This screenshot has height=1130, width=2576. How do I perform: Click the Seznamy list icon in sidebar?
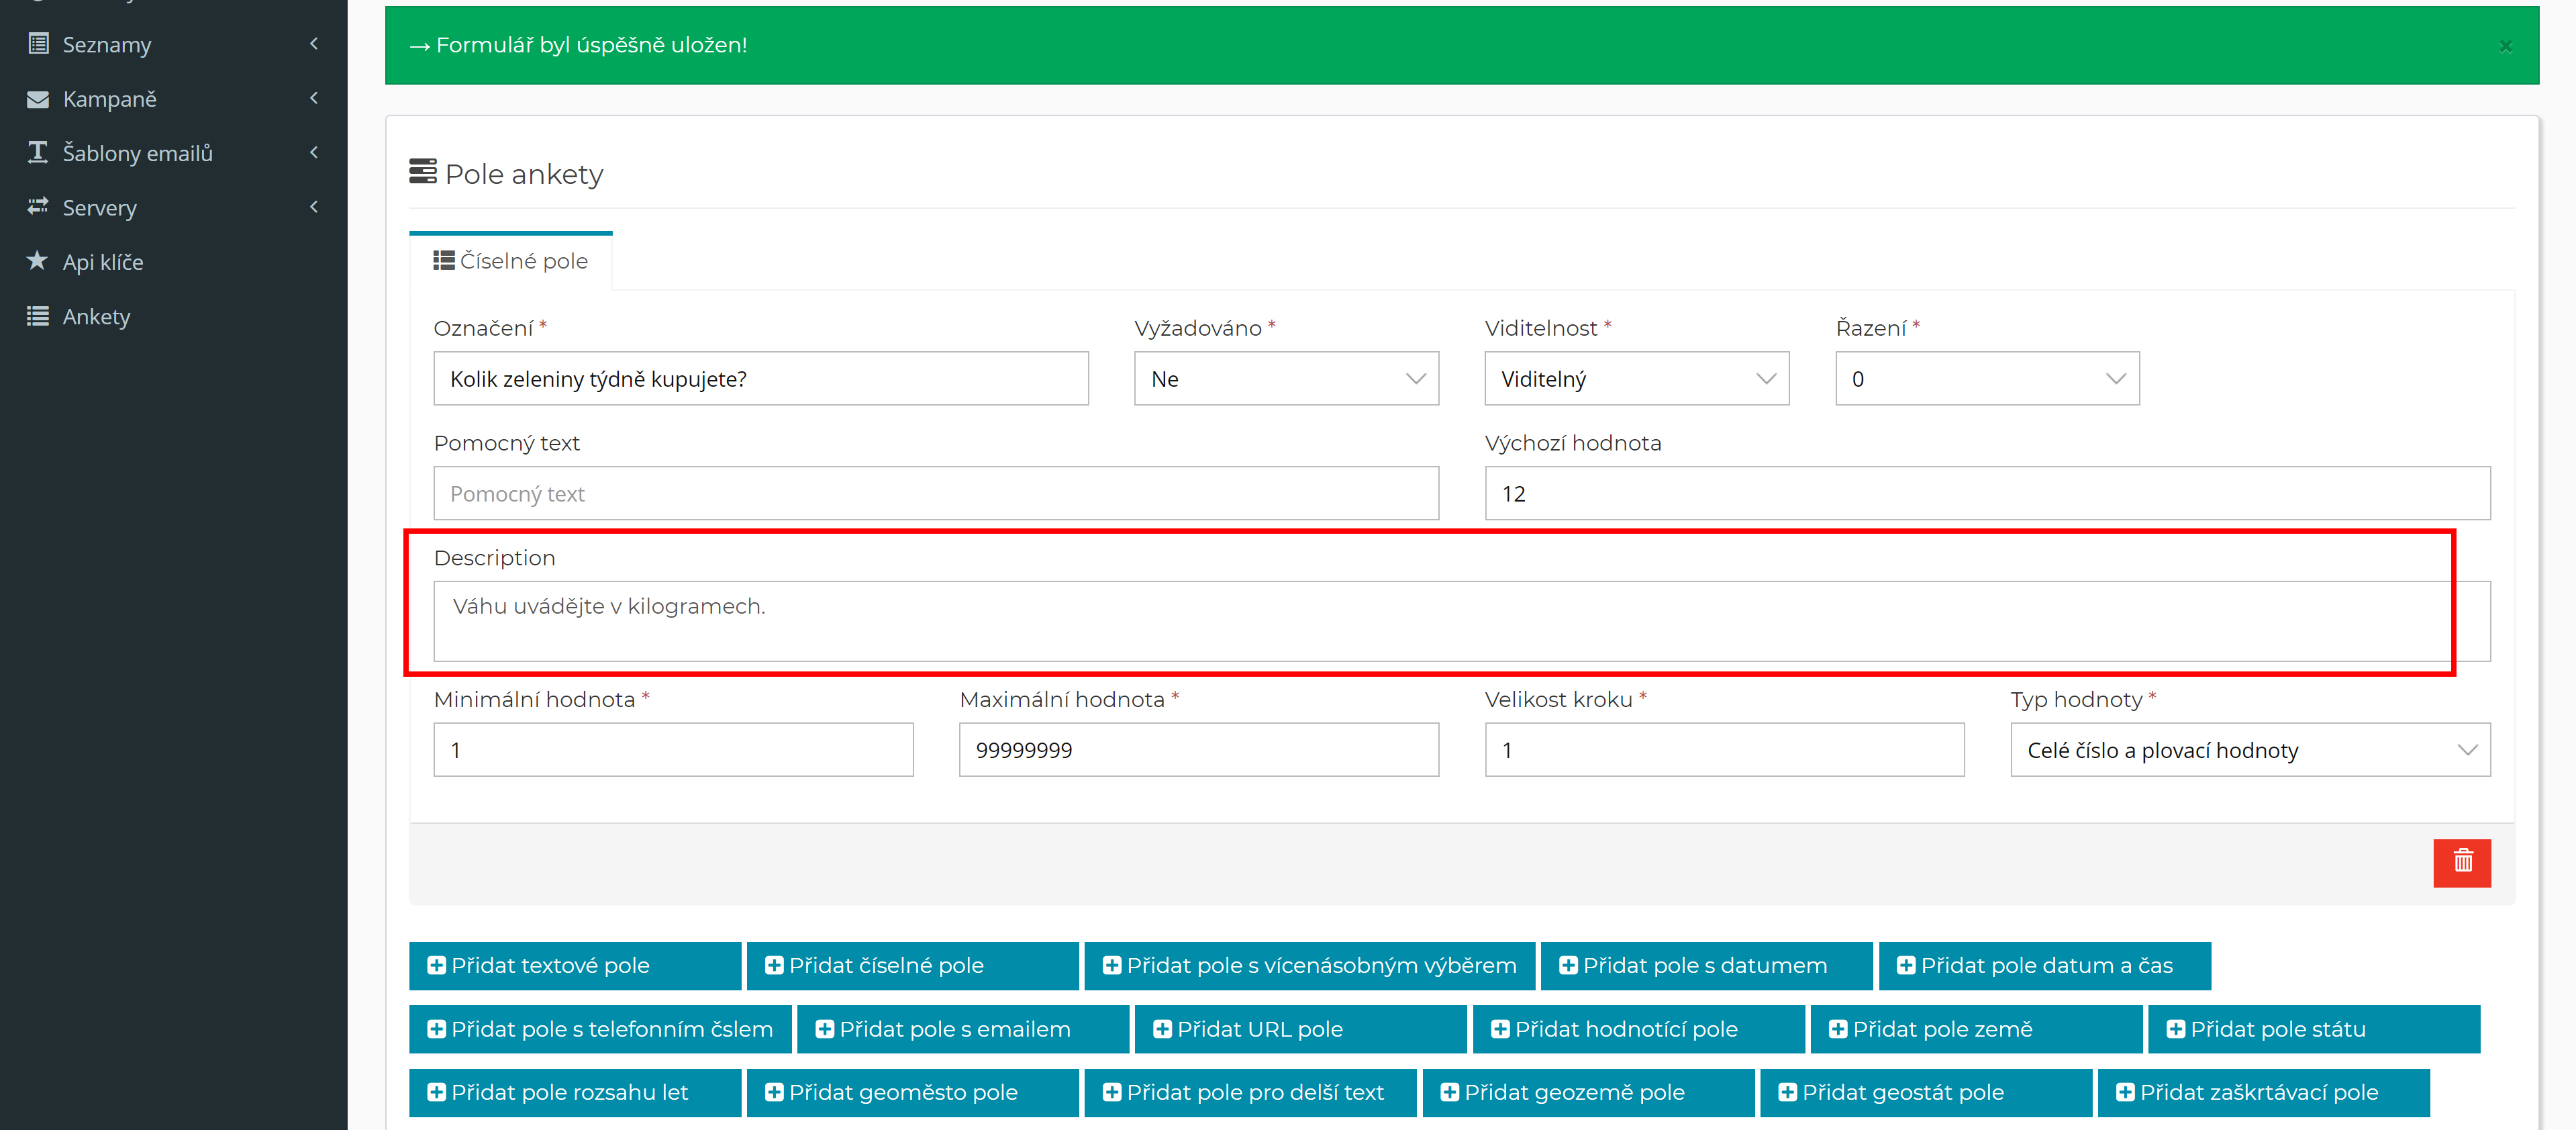coord(38,44)
